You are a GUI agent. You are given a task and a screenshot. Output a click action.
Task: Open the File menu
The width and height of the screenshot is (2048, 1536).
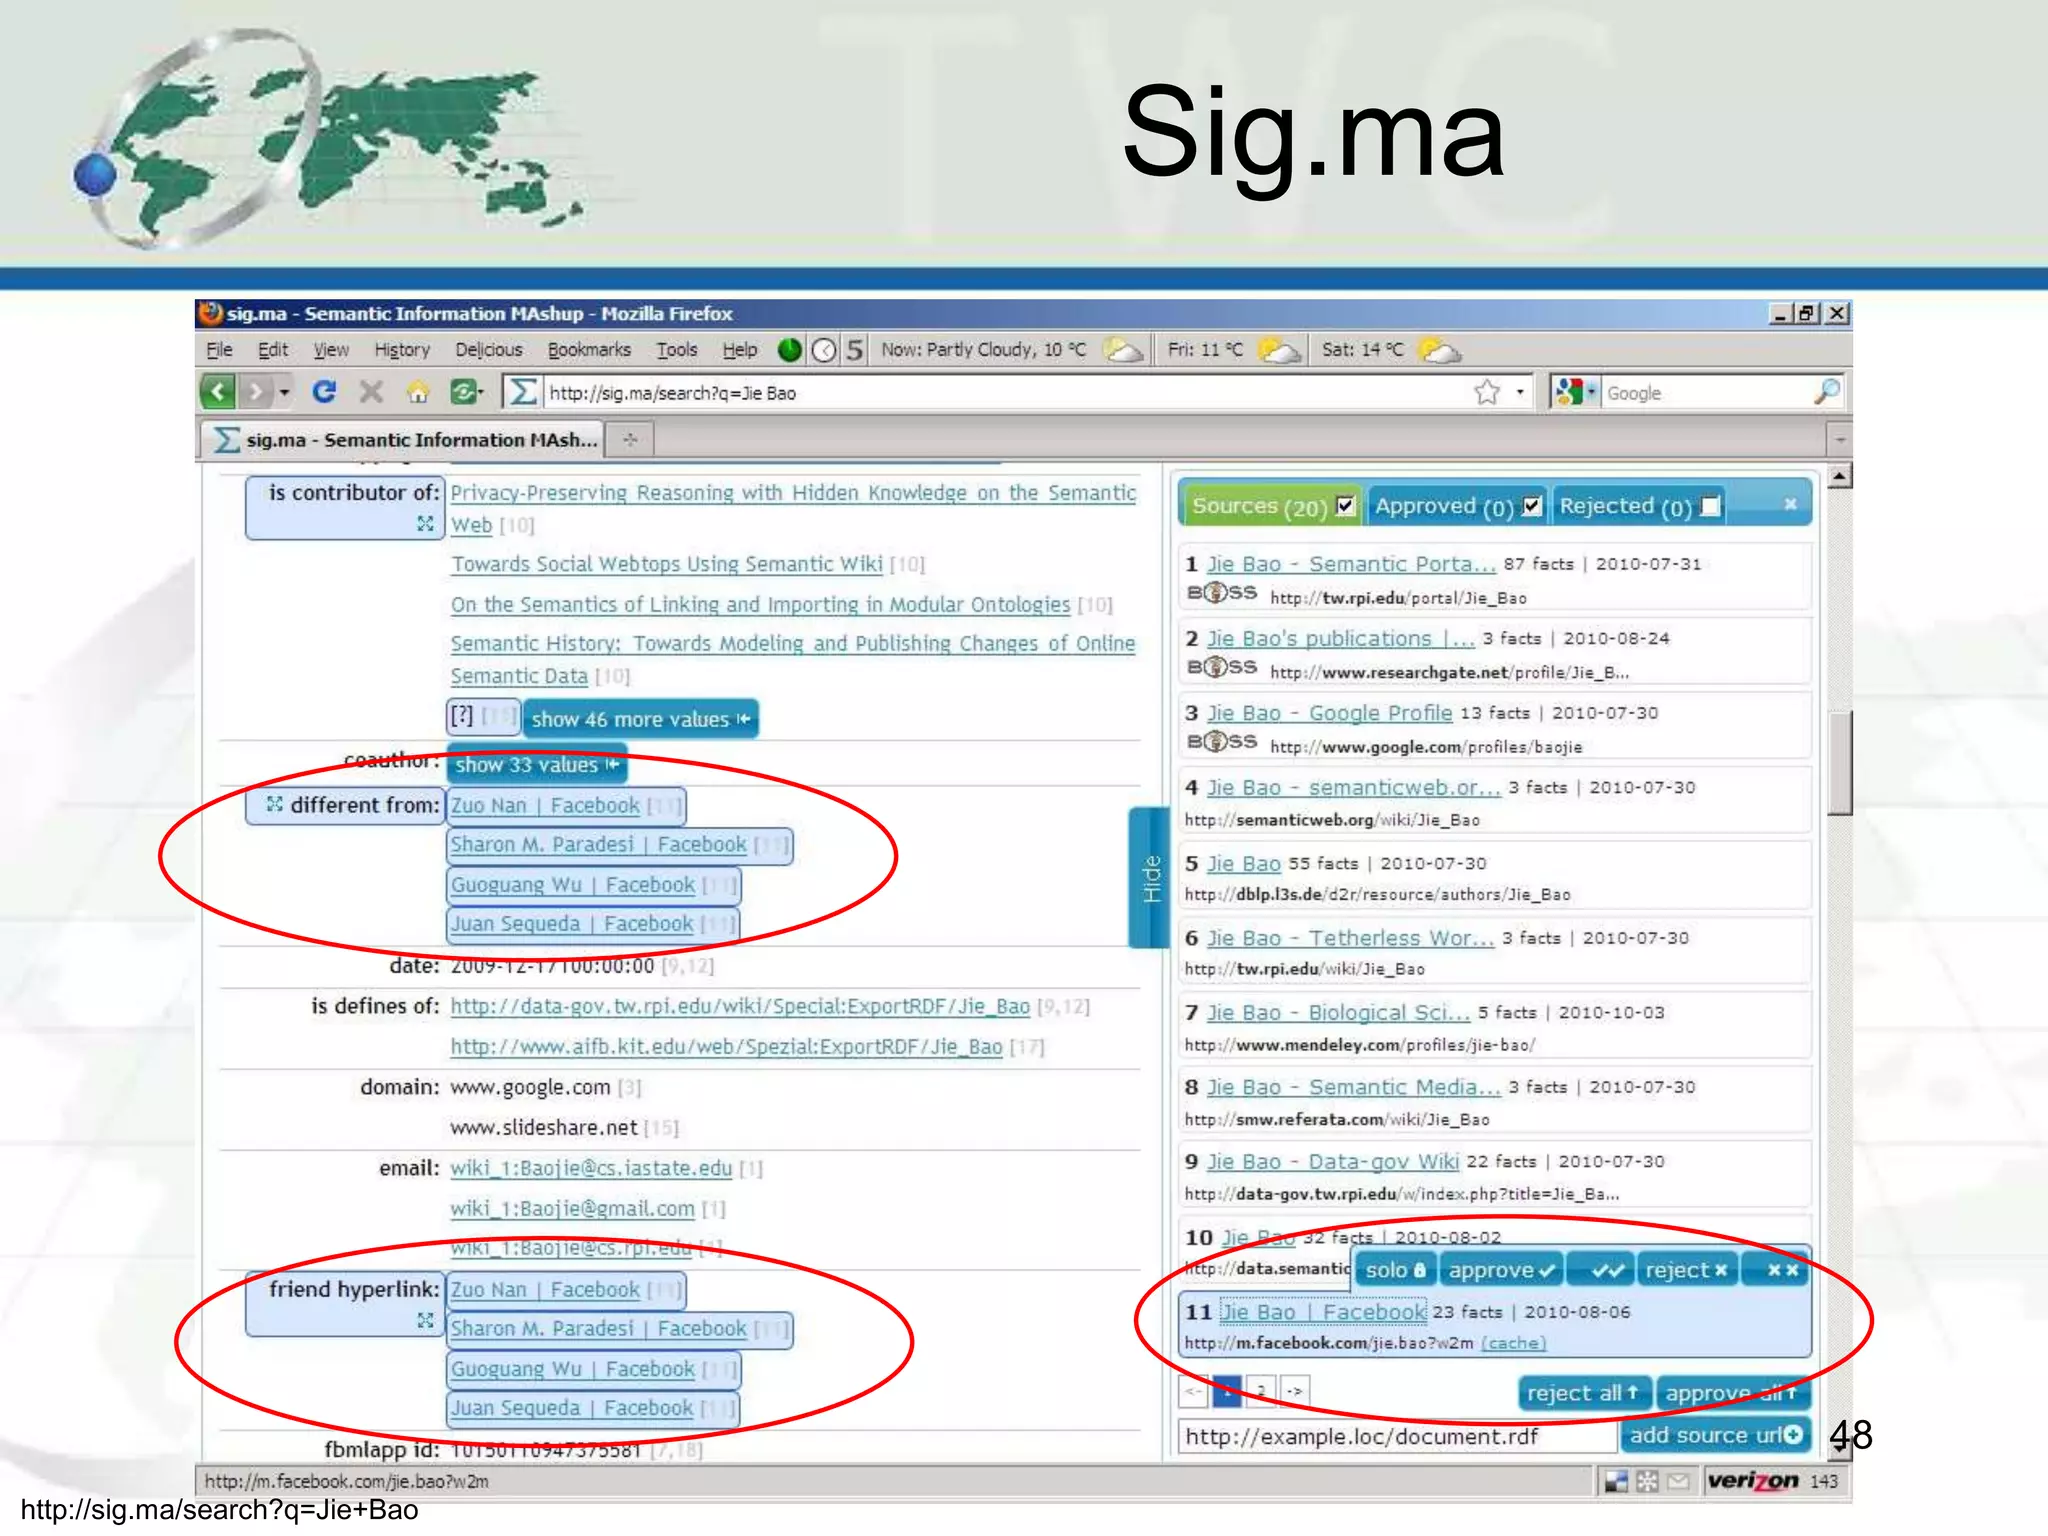[219, 350]
